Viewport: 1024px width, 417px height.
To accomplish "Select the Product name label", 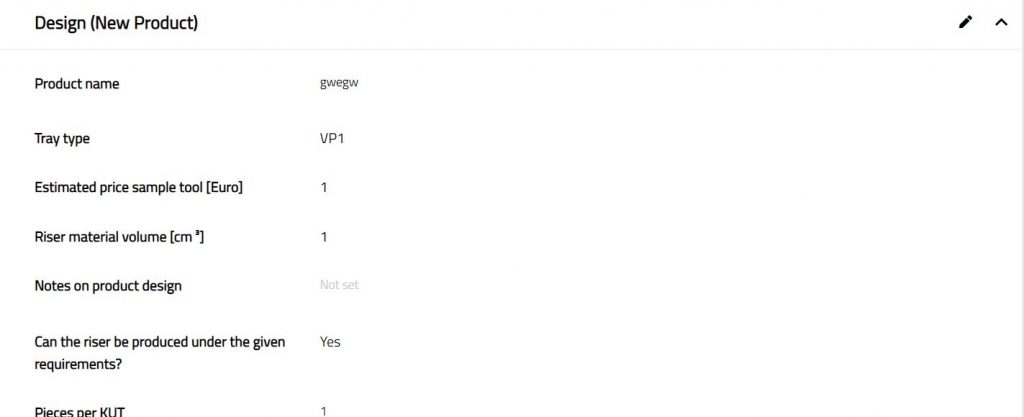I will pos(77,84).
